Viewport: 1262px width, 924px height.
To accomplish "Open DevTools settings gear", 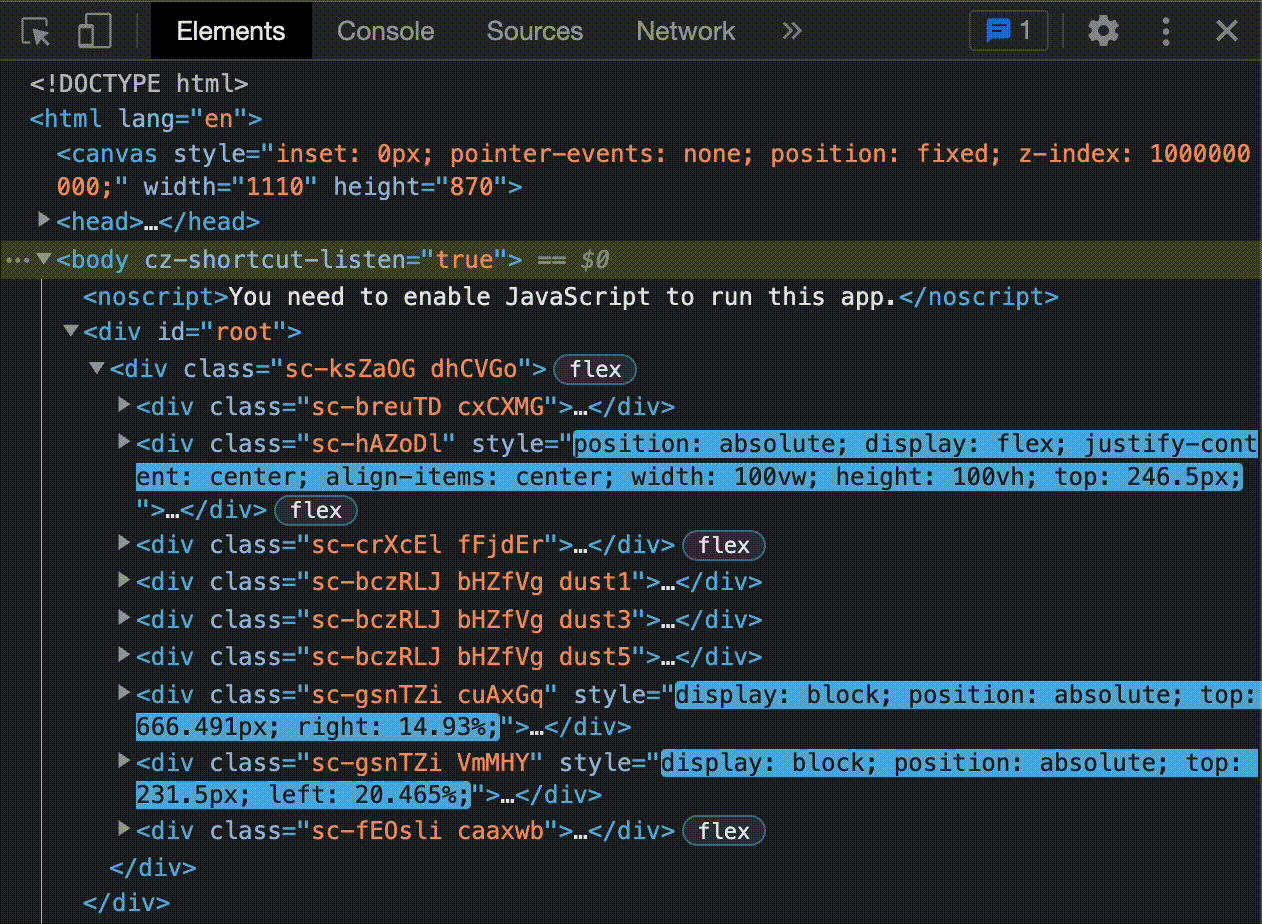I will [x=1103, y=31].
